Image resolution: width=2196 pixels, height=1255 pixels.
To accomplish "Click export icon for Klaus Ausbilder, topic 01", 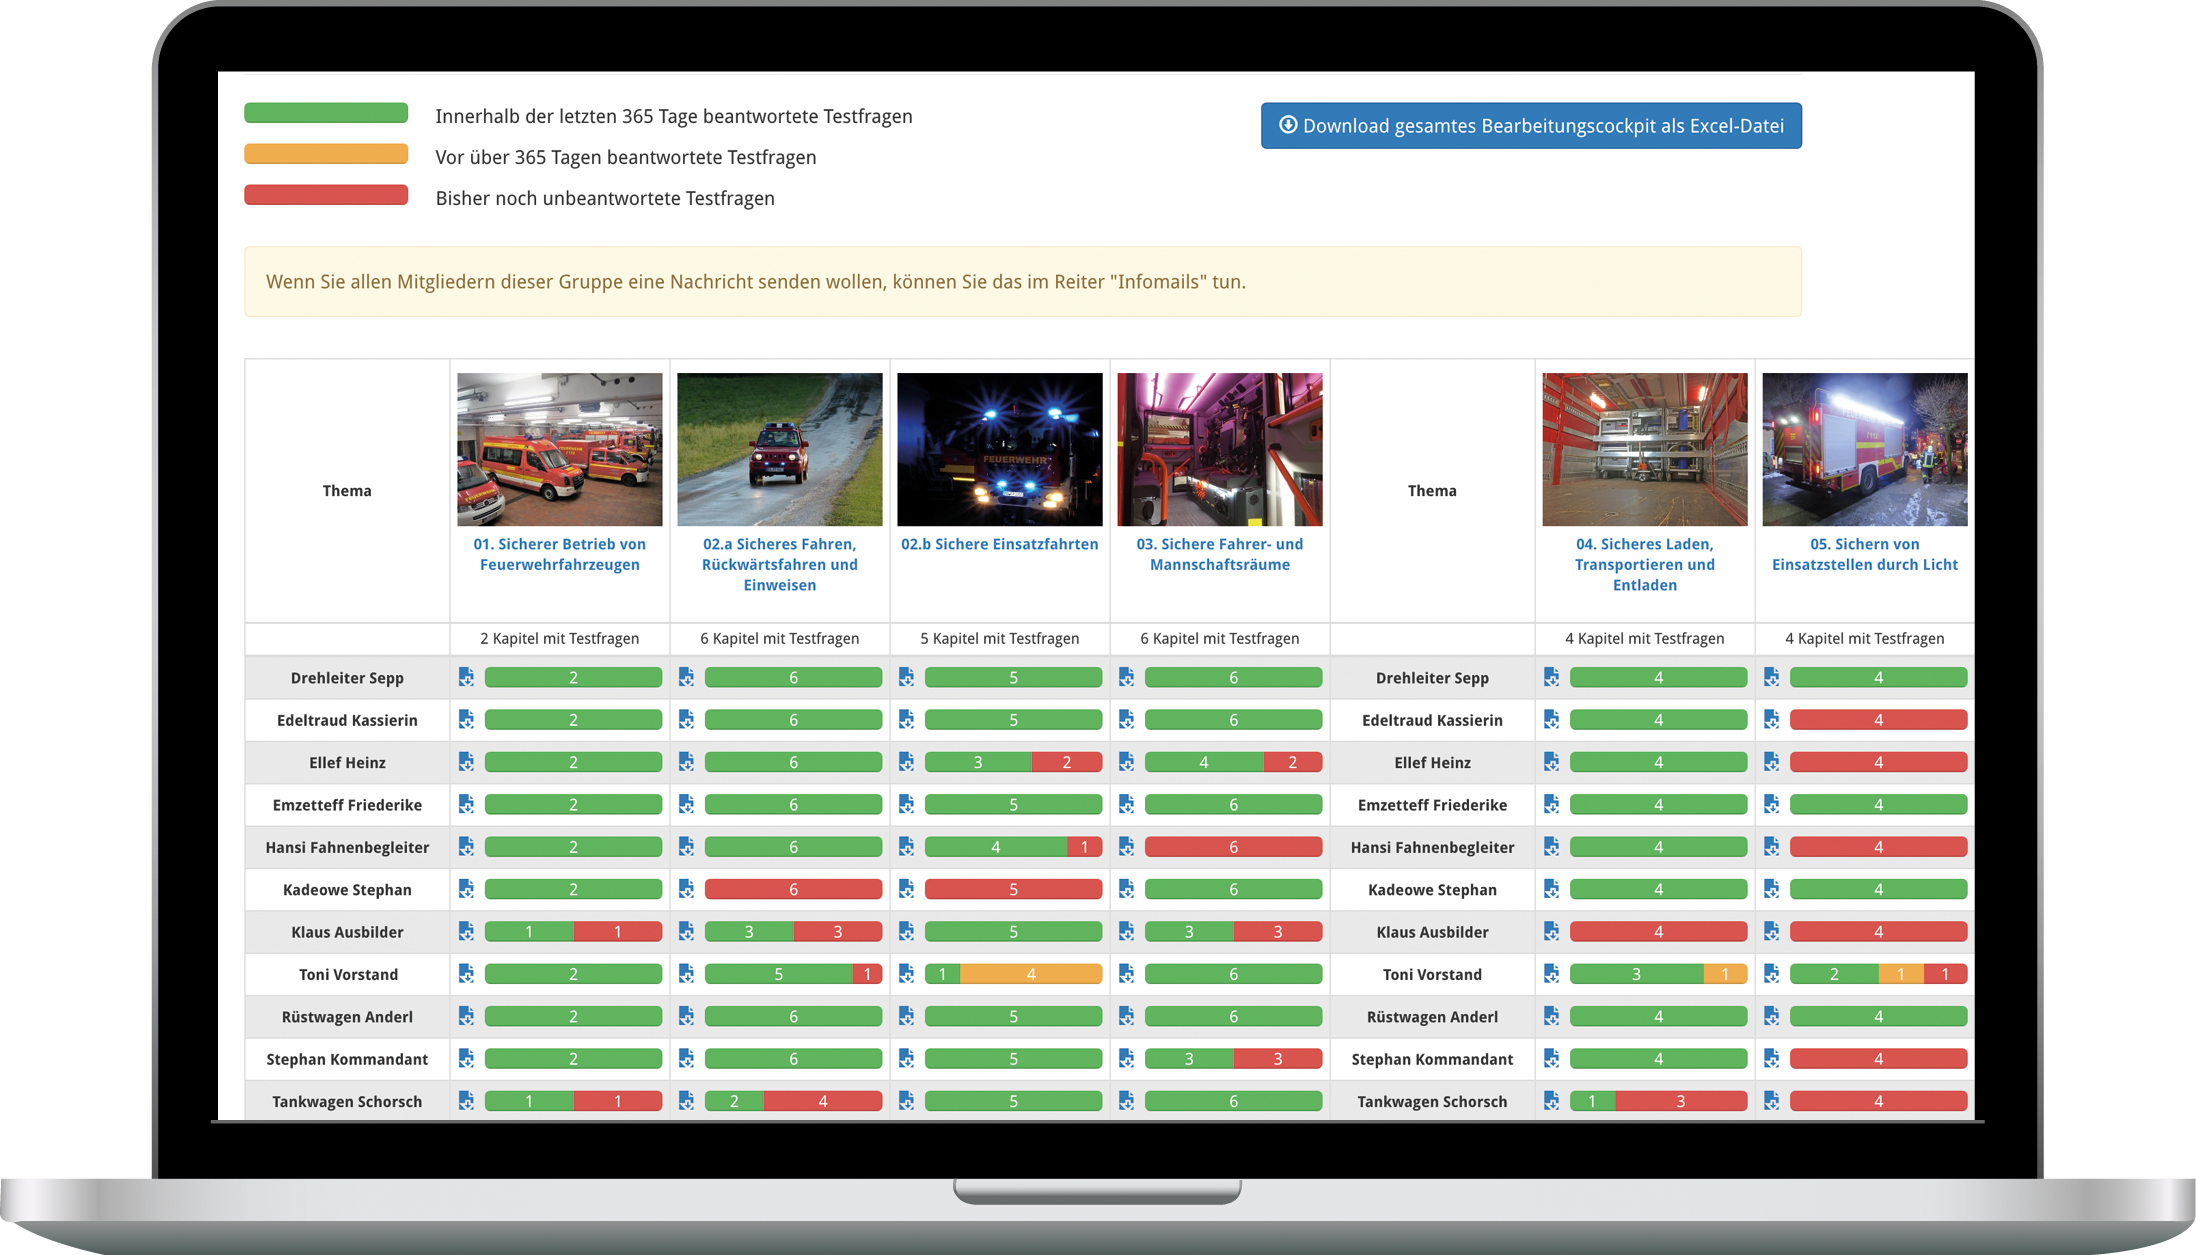I will click(466, 931).
